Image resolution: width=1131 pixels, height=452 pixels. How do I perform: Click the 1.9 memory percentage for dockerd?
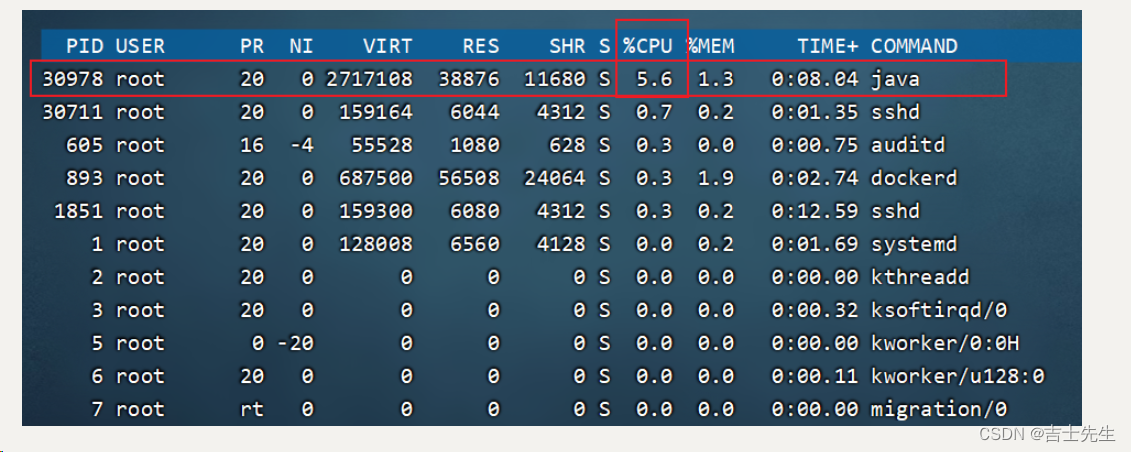coord(716,178)
